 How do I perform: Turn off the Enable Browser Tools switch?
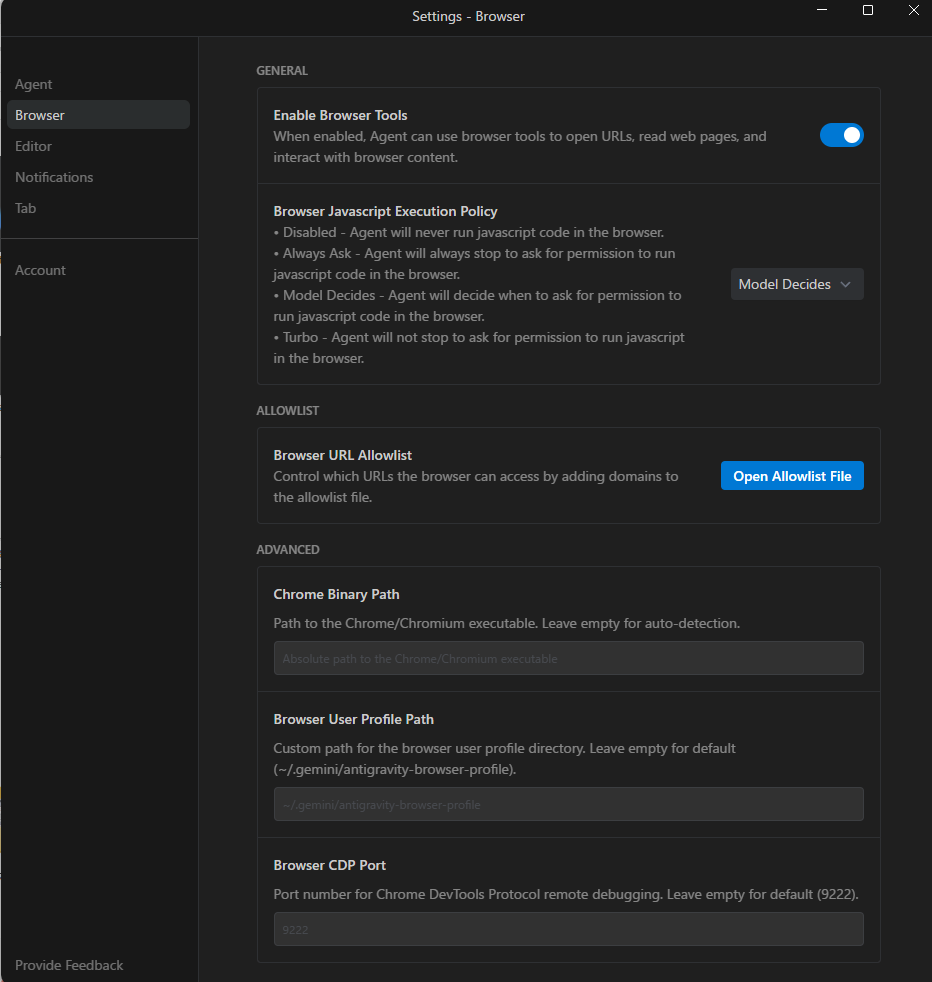coord(841,135)
